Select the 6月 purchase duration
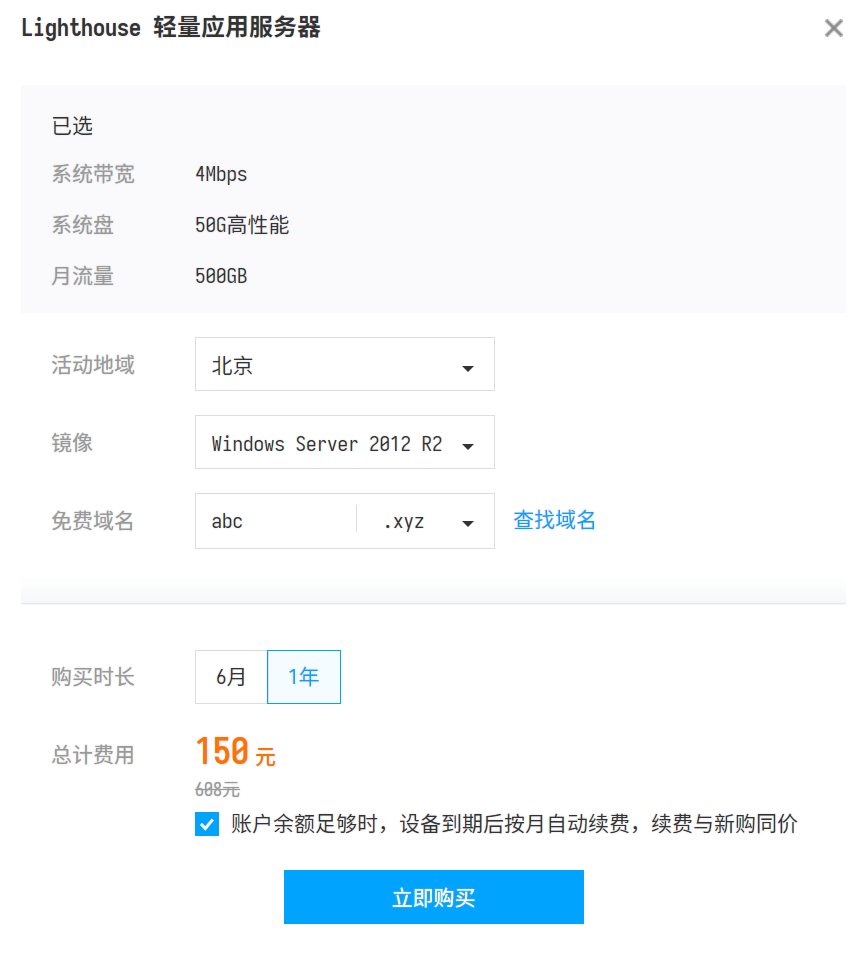 coord(231,677)
